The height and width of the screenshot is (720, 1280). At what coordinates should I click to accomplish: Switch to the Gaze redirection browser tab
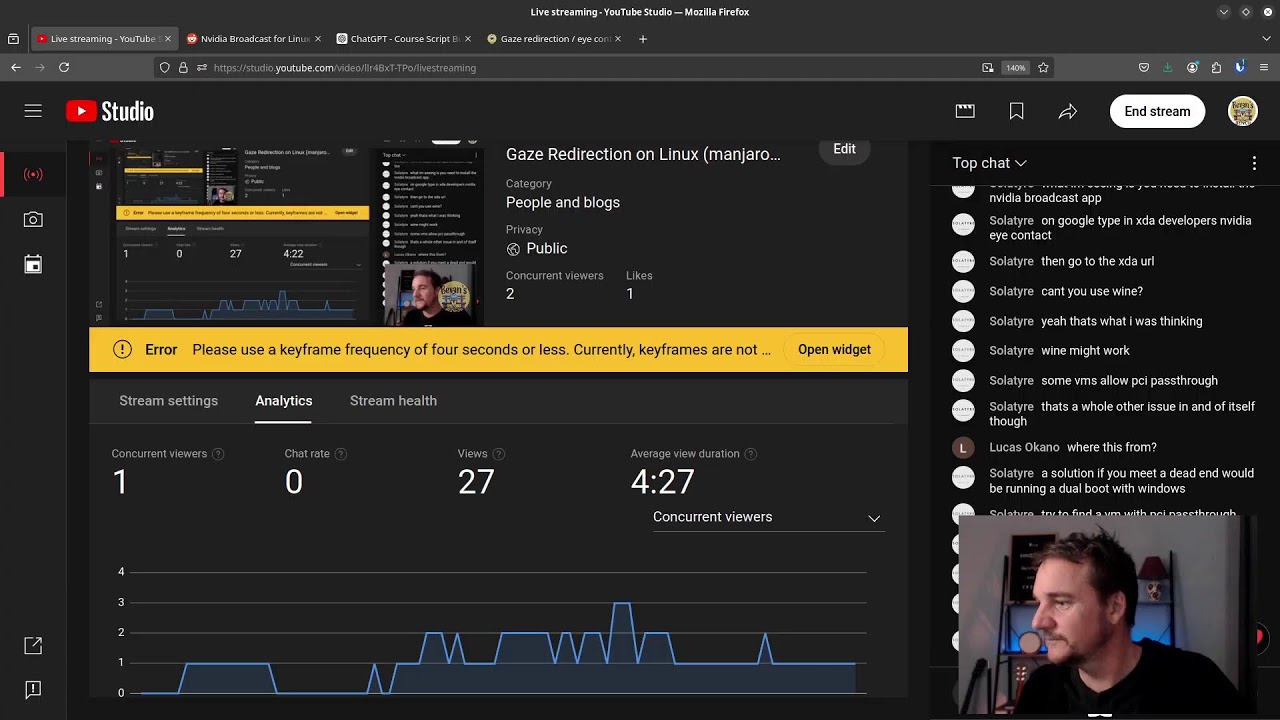click(554, 39)
